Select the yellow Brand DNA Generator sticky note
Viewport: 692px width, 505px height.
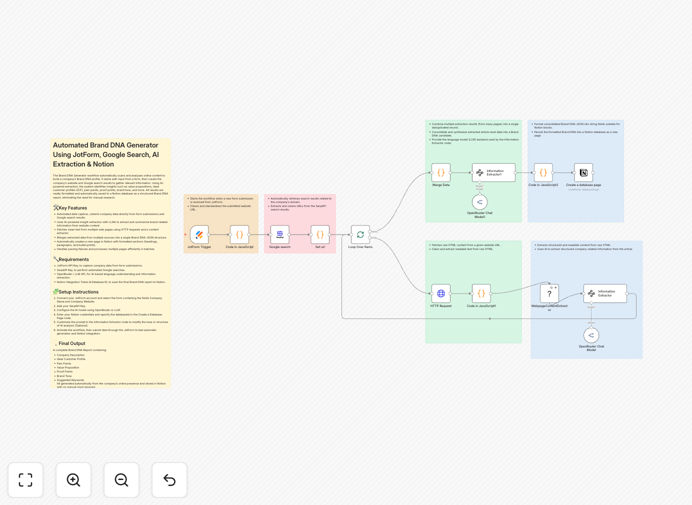point(111,264)
